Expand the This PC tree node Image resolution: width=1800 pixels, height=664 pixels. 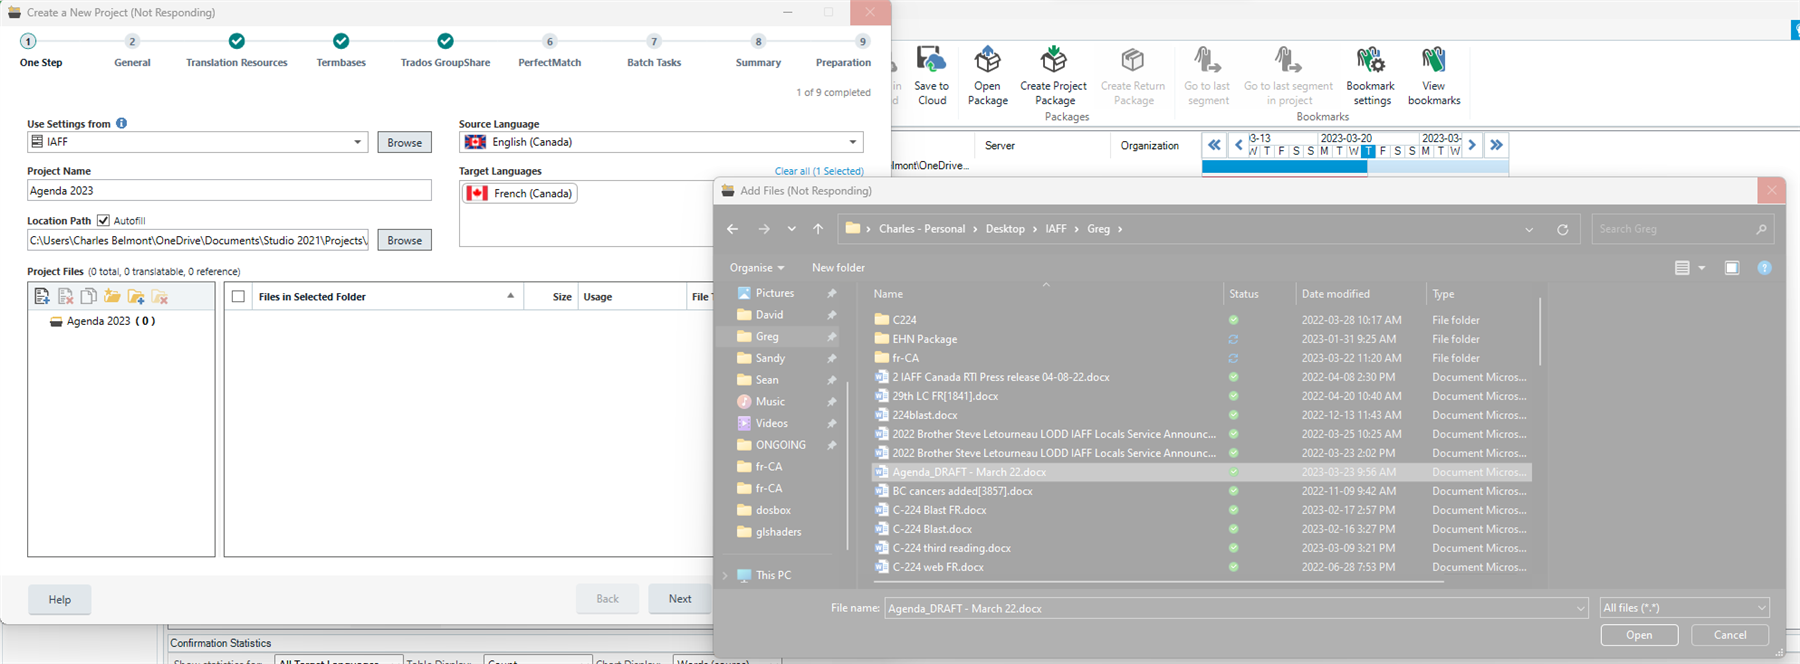725,575
